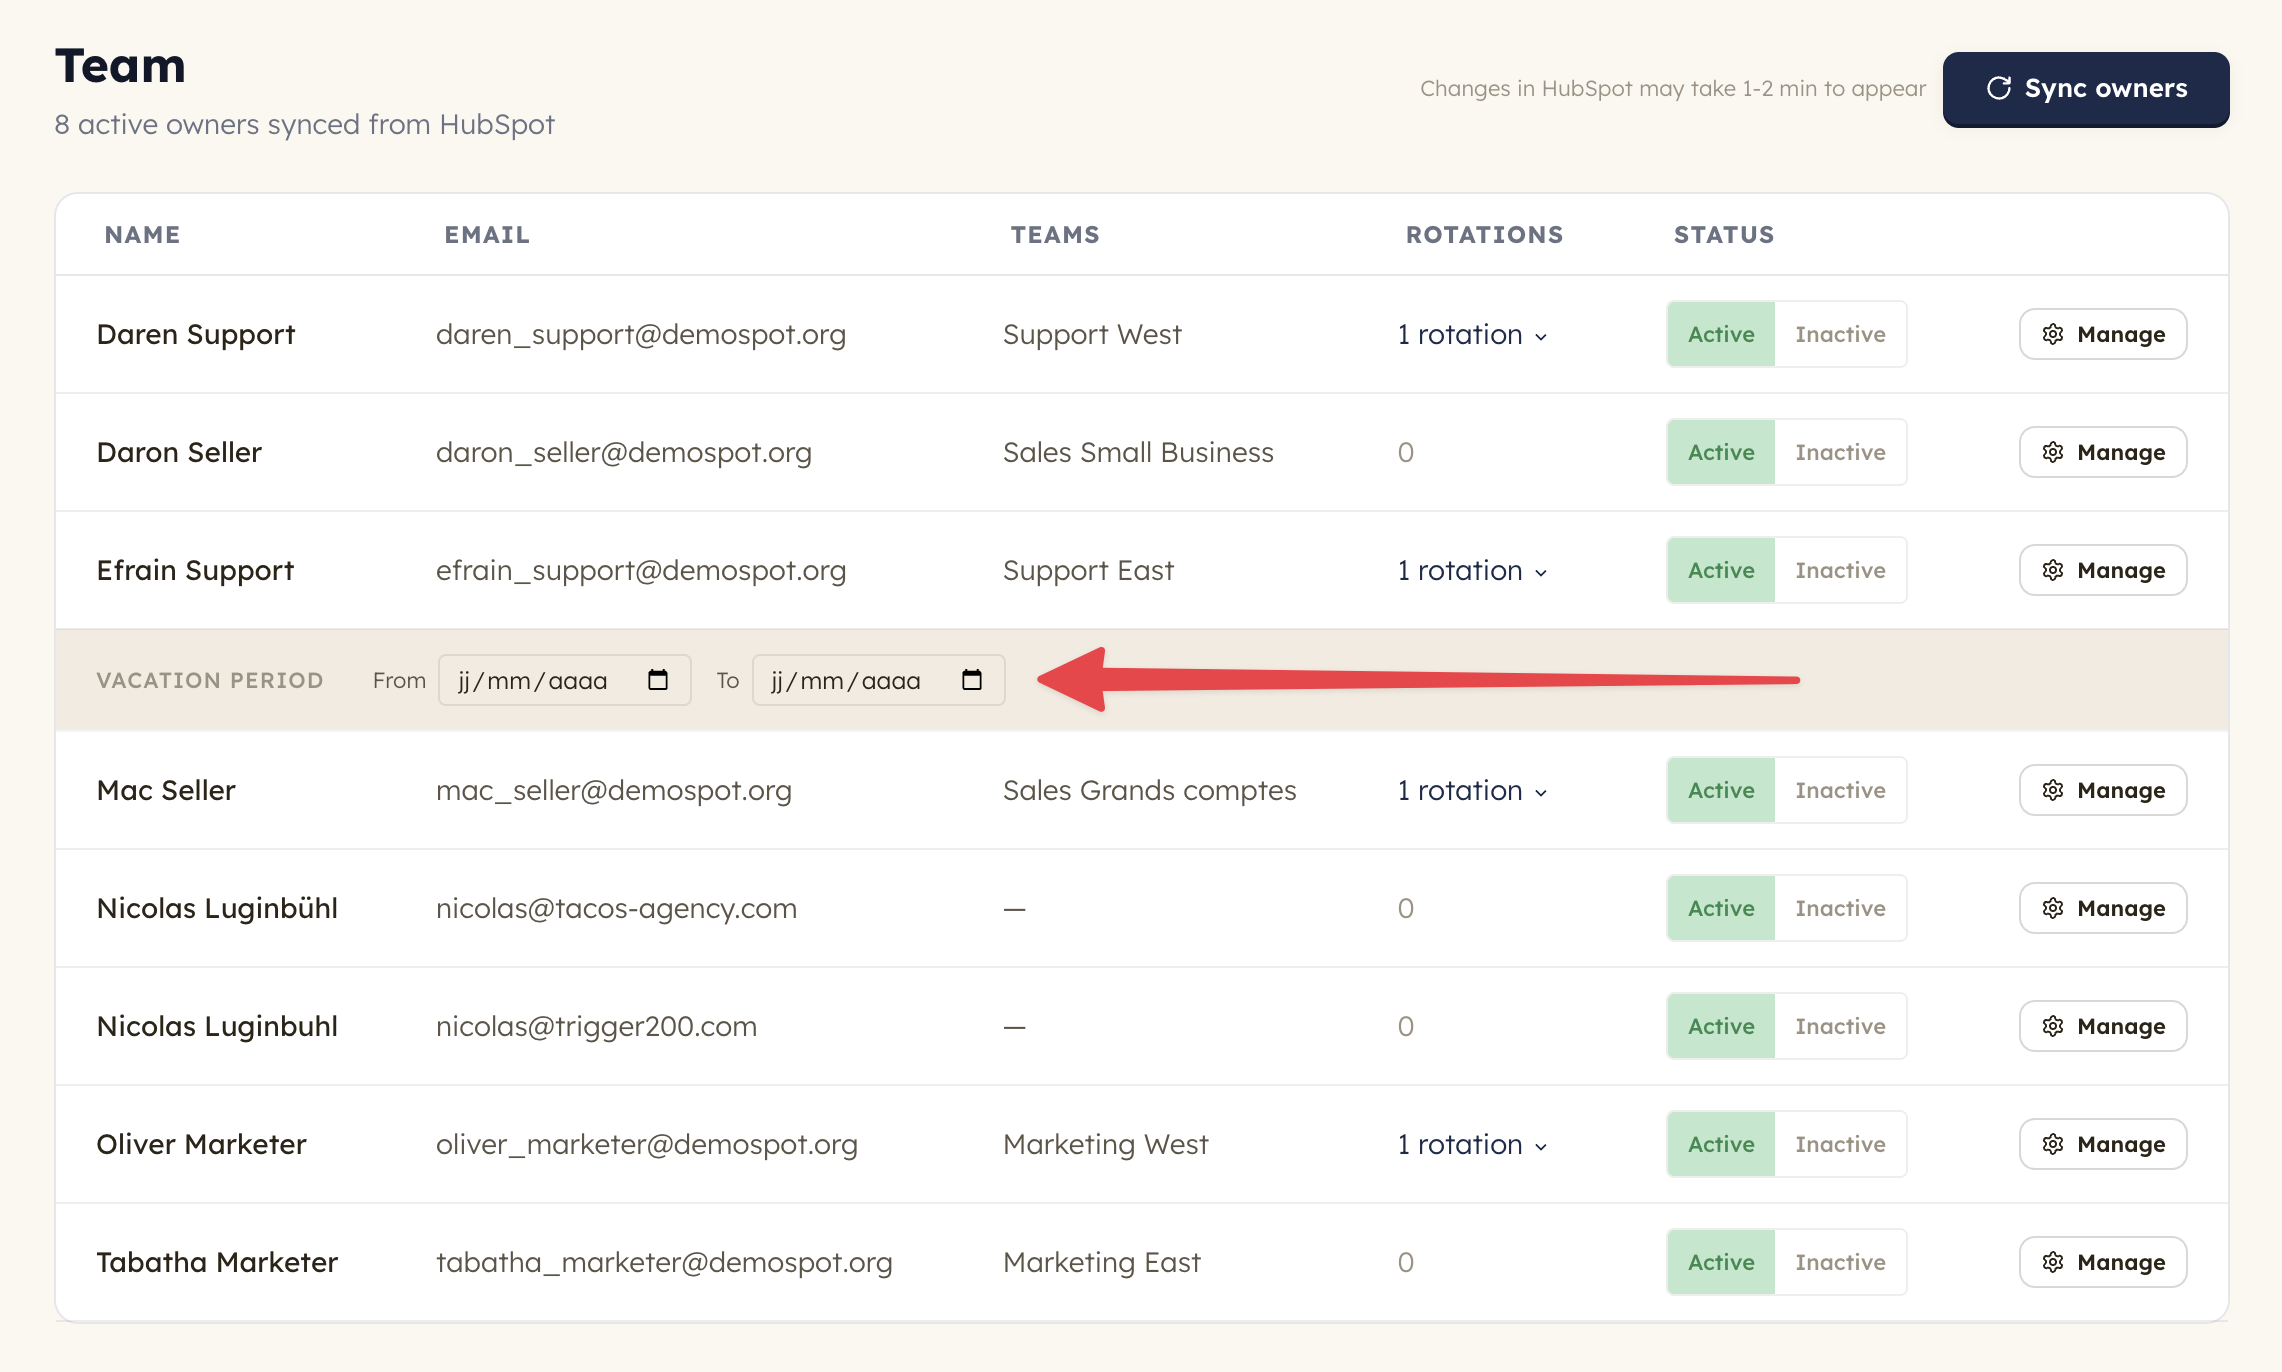
Task: Expand Mac Seller's rotation chevron
Action: click(1541, 792)
